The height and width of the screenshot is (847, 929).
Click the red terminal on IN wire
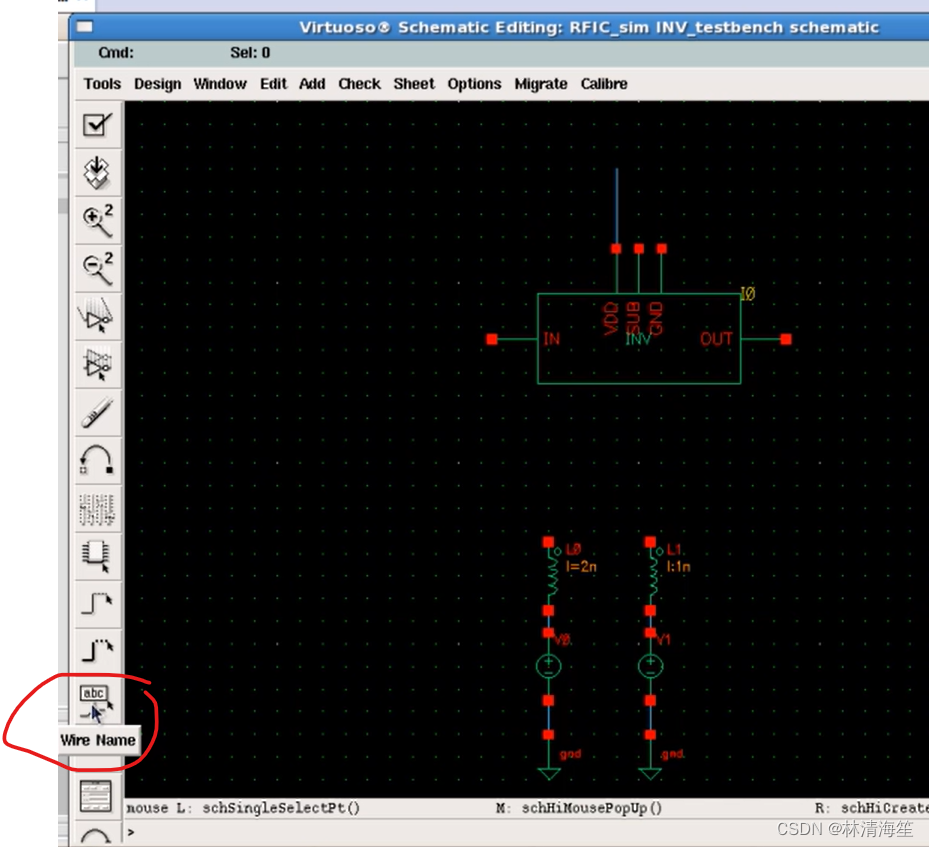click(x=492, y=339)
